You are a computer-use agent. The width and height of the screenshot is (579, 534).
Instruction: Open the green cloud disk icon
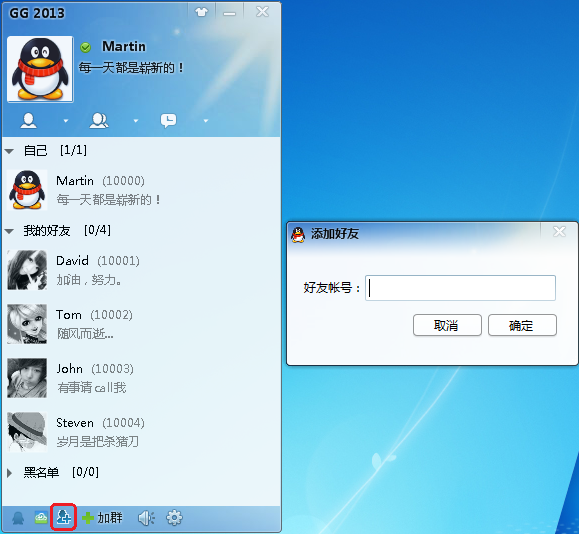(x=41, y=518)
